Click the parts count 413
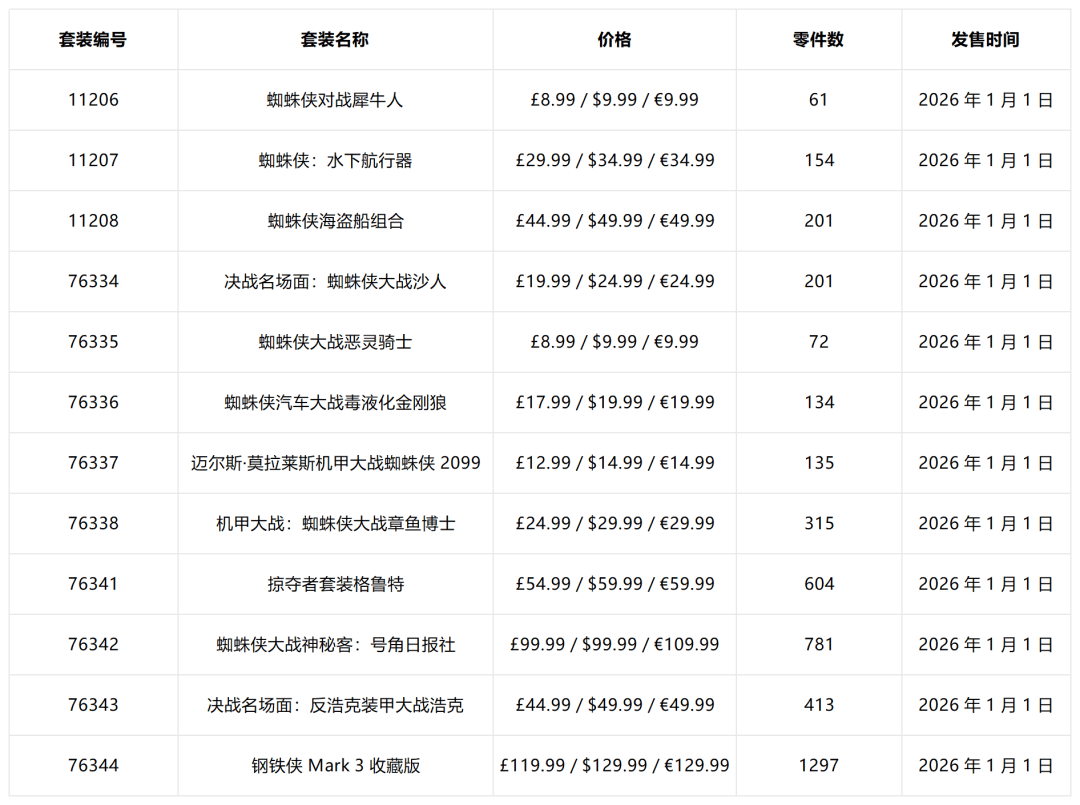 818,705
